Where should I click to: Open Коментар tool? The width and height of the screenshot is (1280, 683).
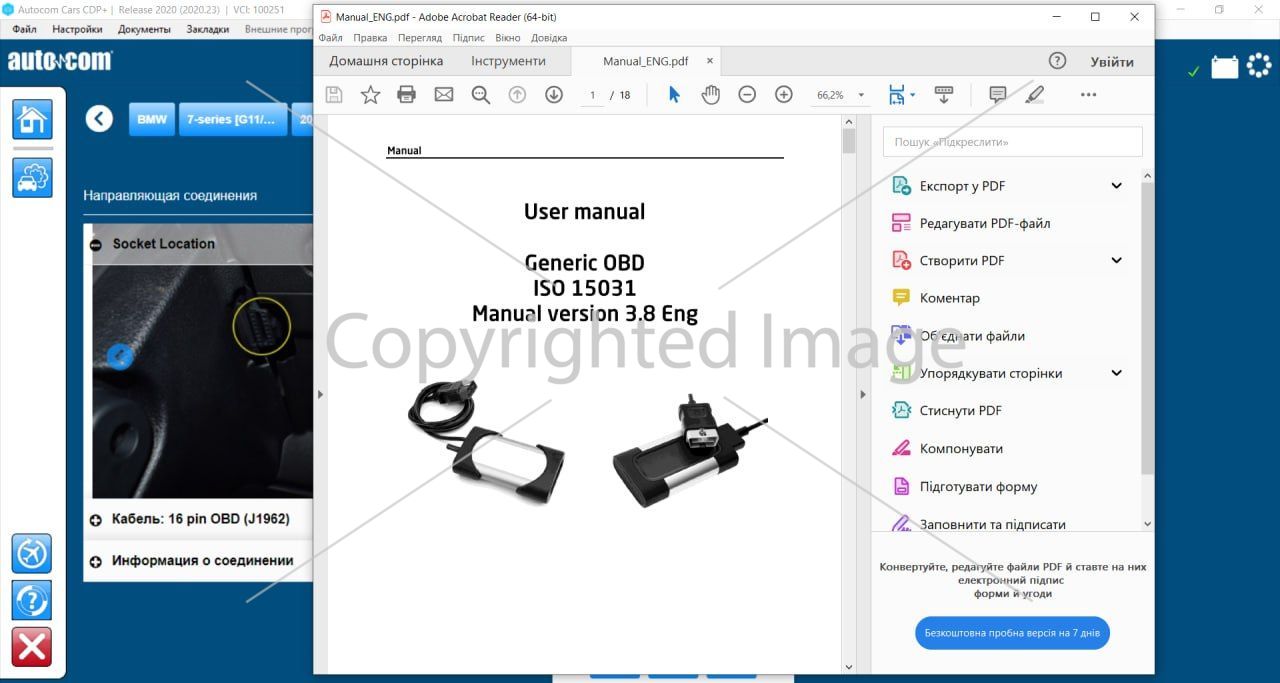[x=935, y=298]
